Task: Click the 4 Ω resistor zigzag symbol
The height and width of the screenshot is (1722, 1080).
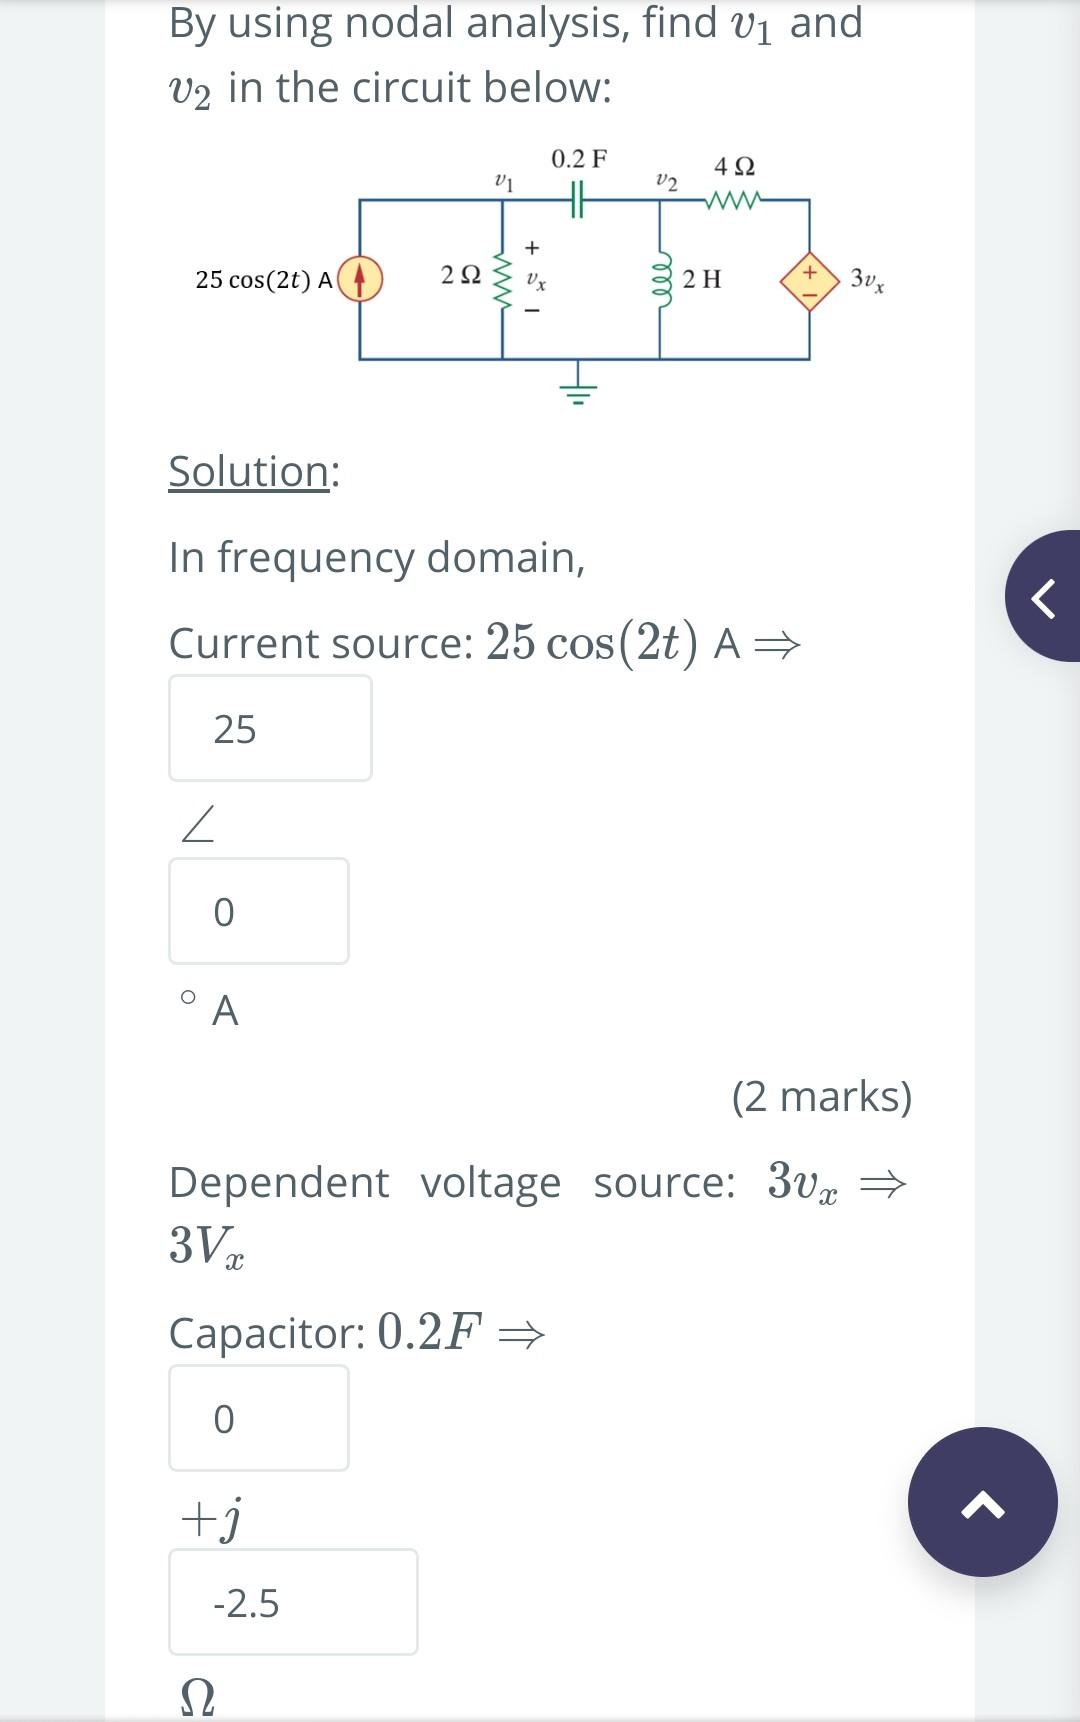Action: pos(733,200)
